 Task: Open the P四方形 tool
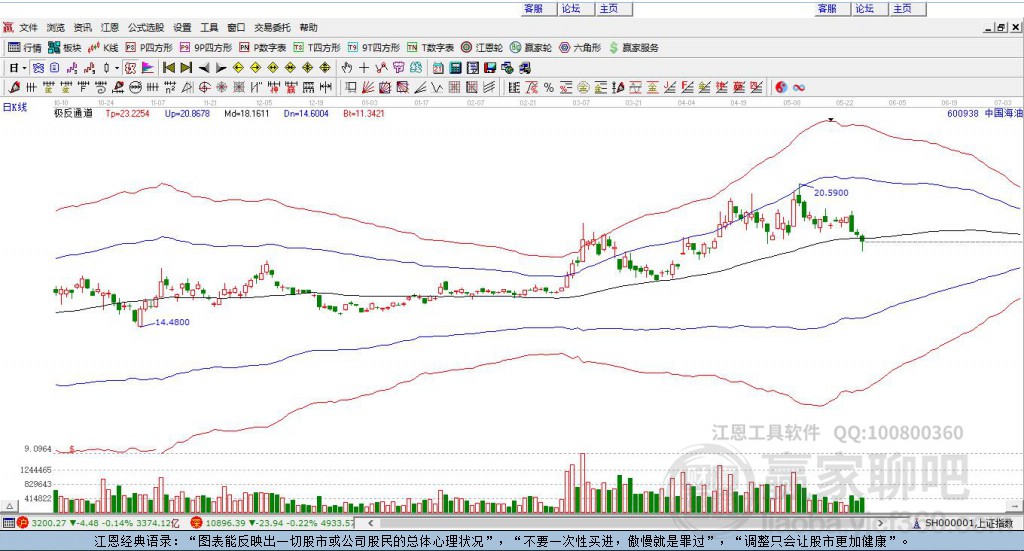149,48
